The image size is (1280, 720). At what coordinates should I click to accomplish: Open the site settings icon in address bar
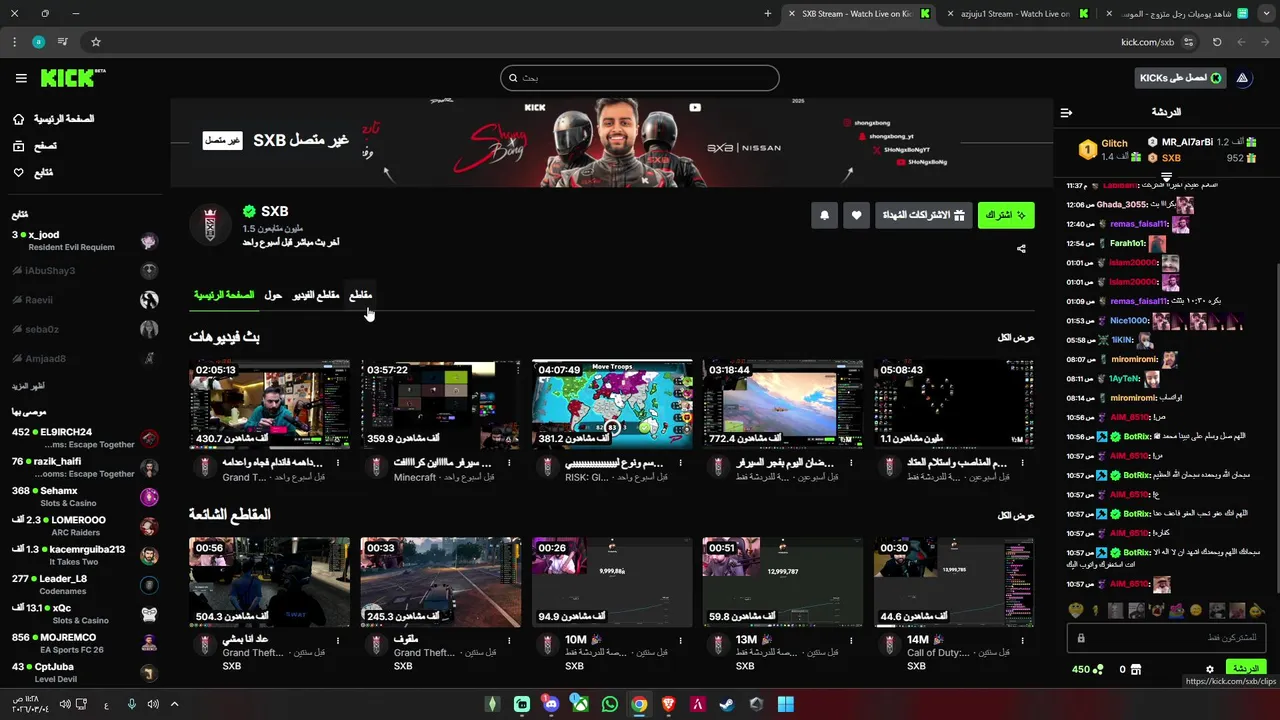[1188, 42]
